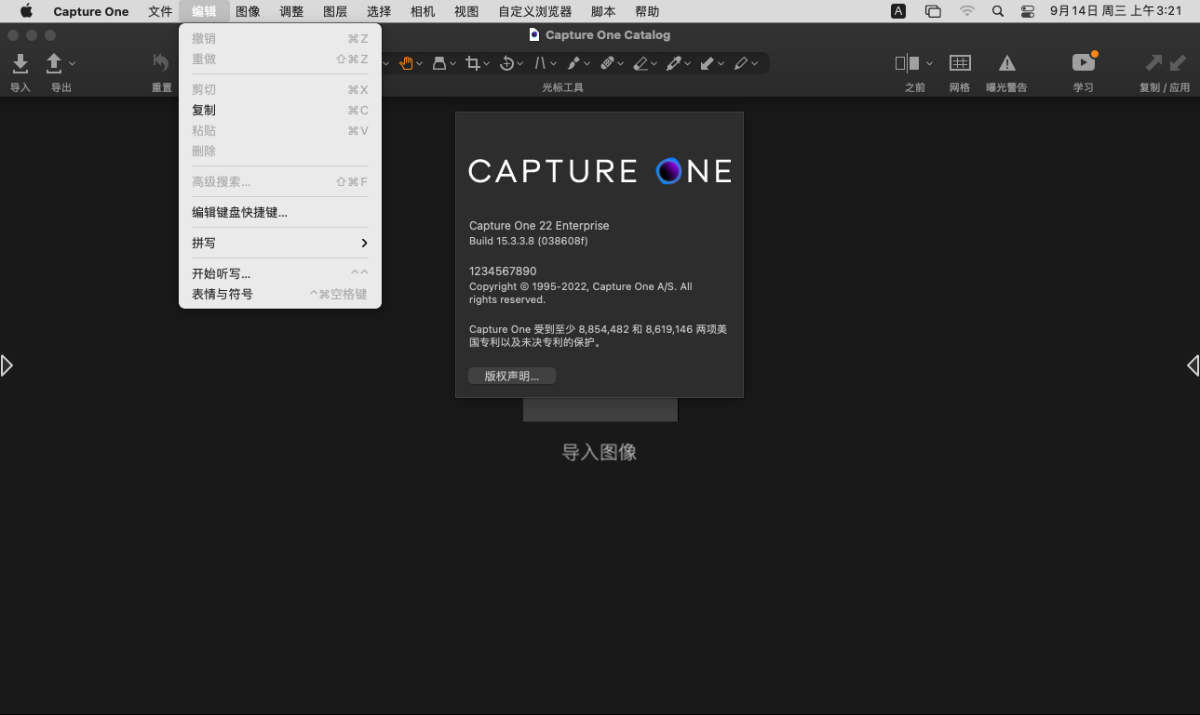Expand the right panel triangle
The image size is (1200, 715).
(1193, 365)
